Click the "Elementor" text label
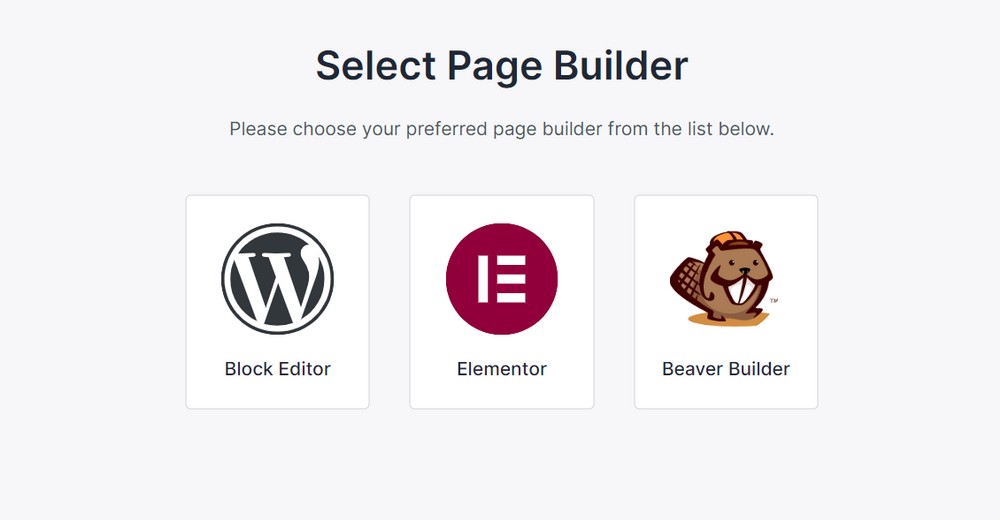 (x=501, y=369)
